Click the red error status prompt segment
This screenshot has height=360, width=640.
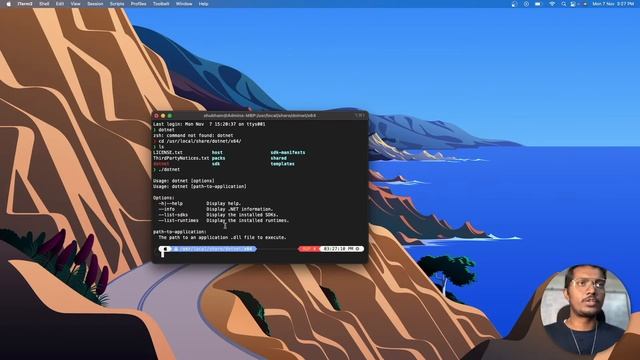click(x=309, y=249)
